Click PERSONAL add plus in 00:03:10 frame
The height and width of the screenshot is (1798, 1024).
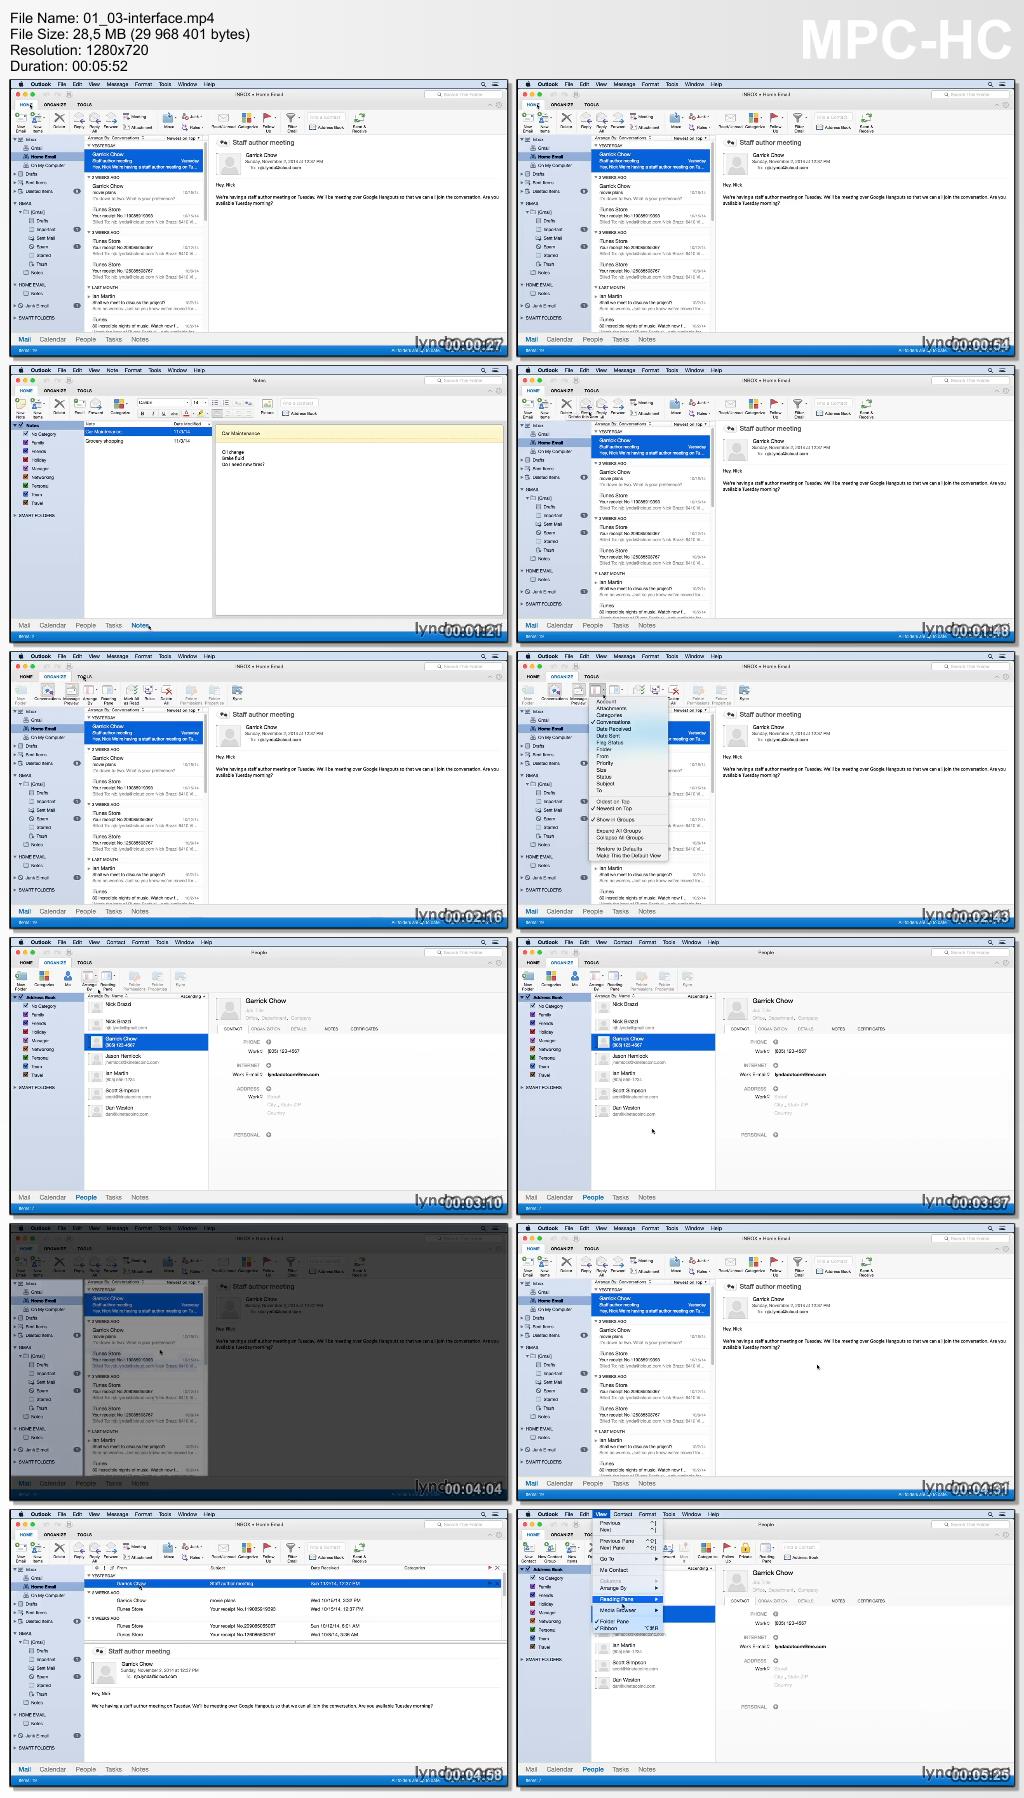point(268,1135)
